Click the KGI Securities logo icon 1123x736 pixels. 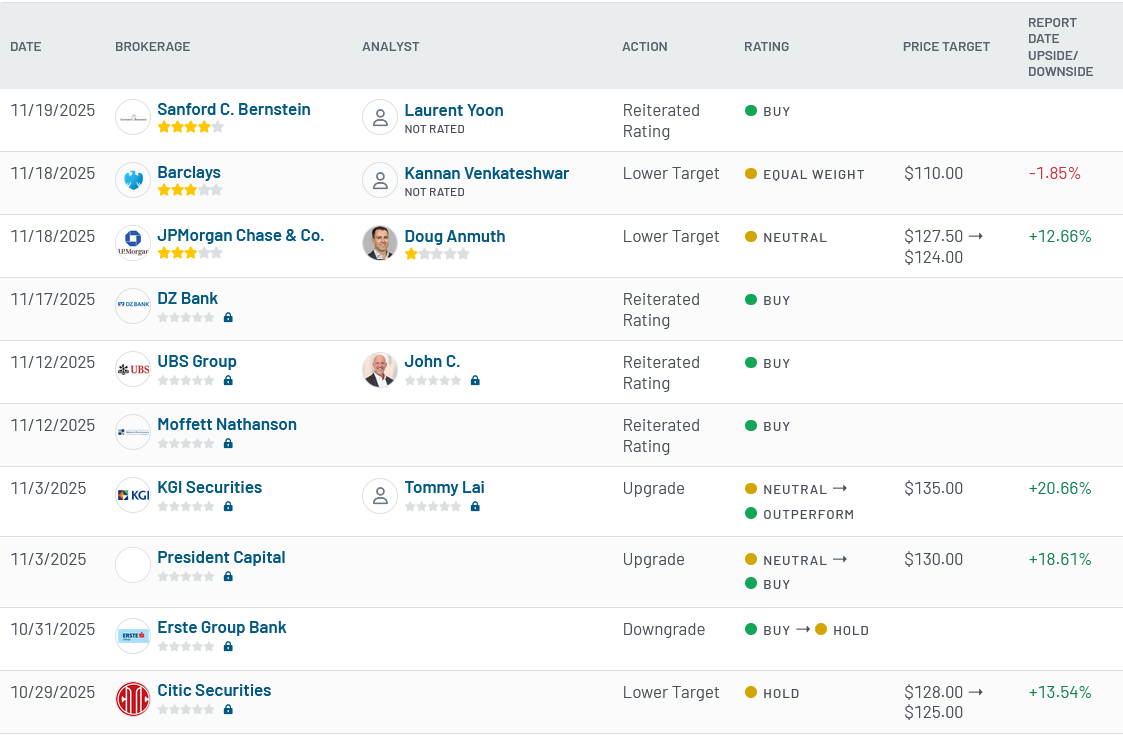tap(132, 495)
